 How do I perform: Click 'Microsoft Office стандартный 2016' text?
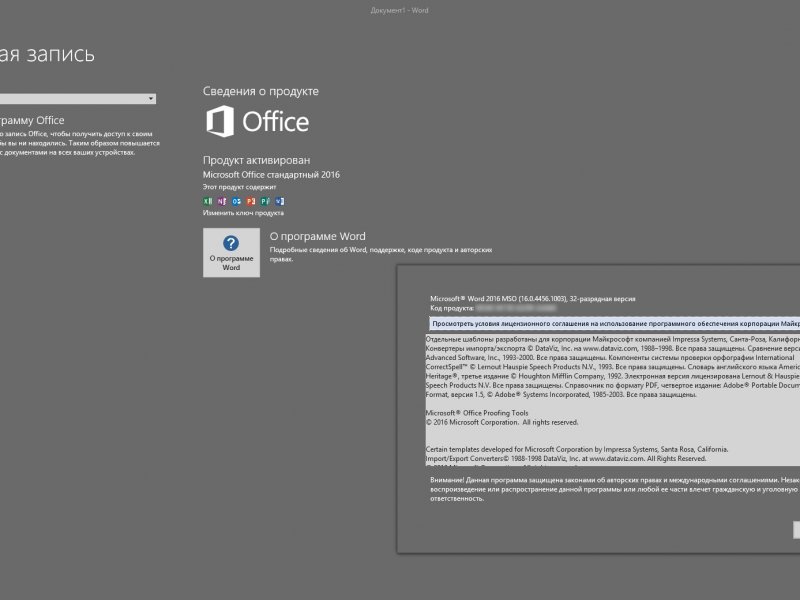click(271, 174)
